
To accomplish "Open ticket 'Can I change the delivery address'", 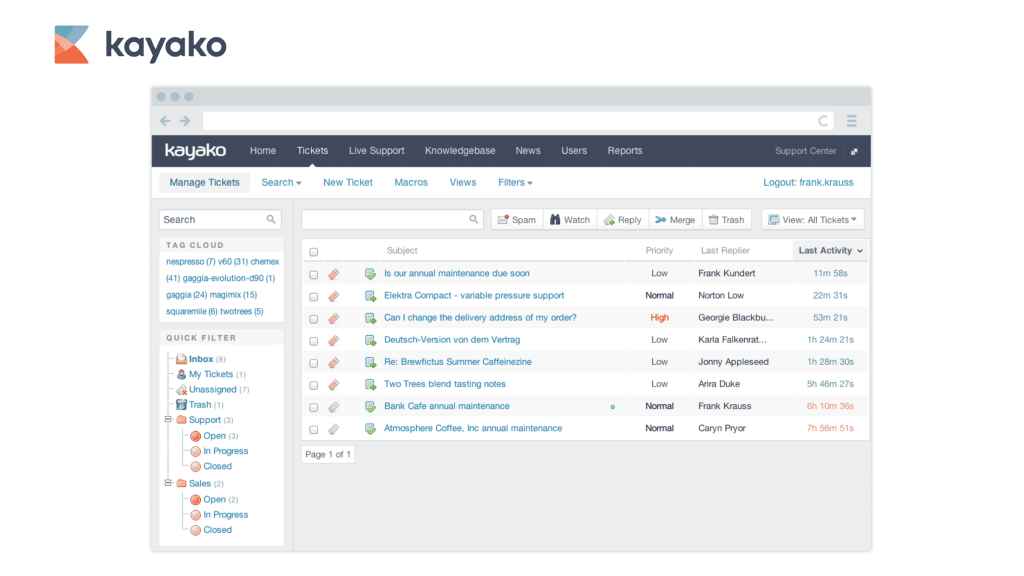I will (480, 318).
